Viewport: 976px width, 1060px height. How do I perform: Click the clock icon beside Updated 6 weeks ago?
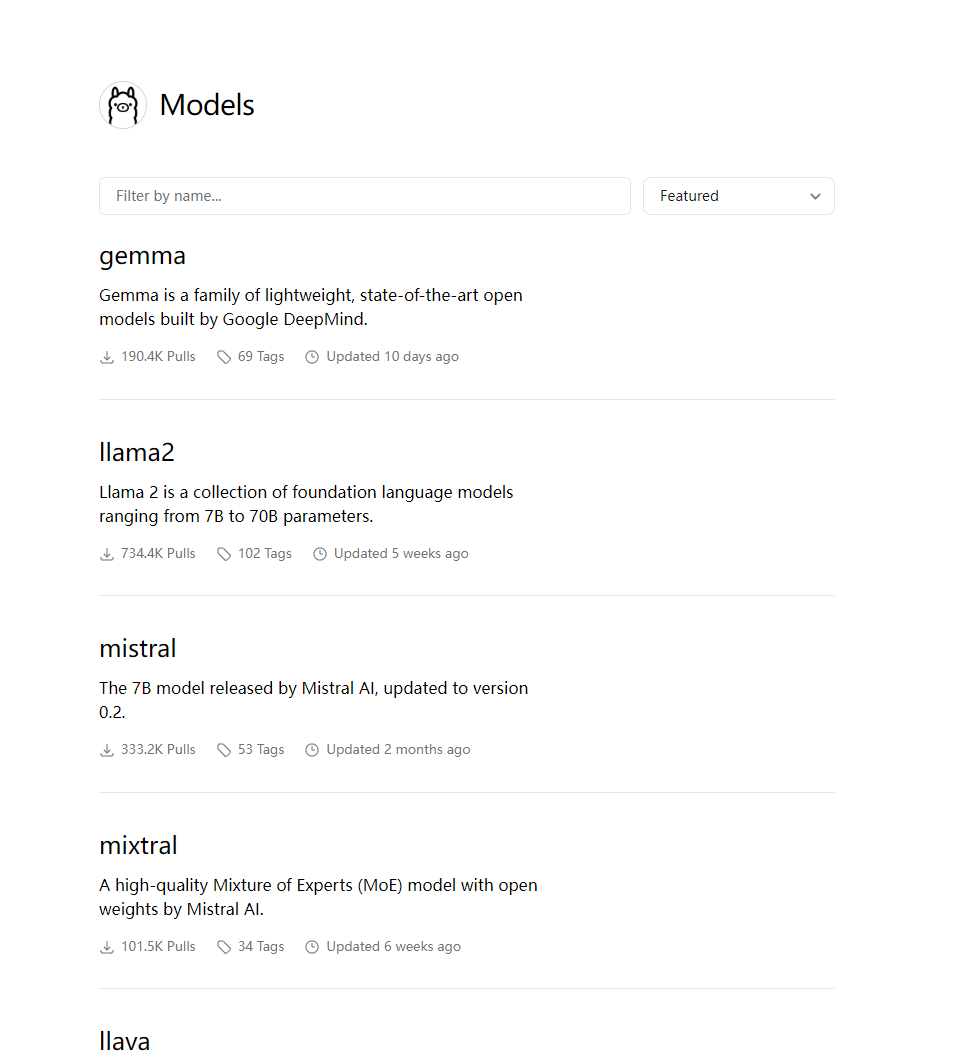pyautogui.click(x=312, y=947)
